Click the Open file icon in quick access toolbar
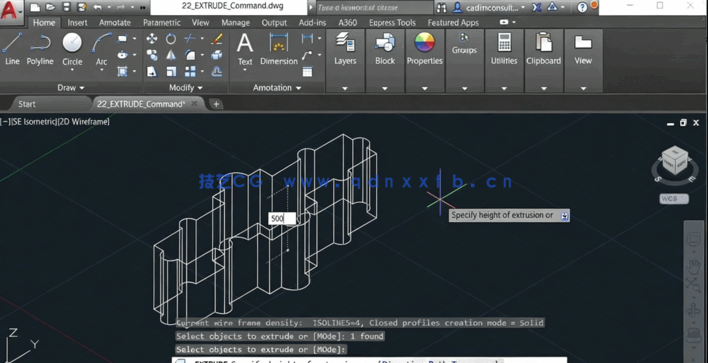 tap(50, 7)
